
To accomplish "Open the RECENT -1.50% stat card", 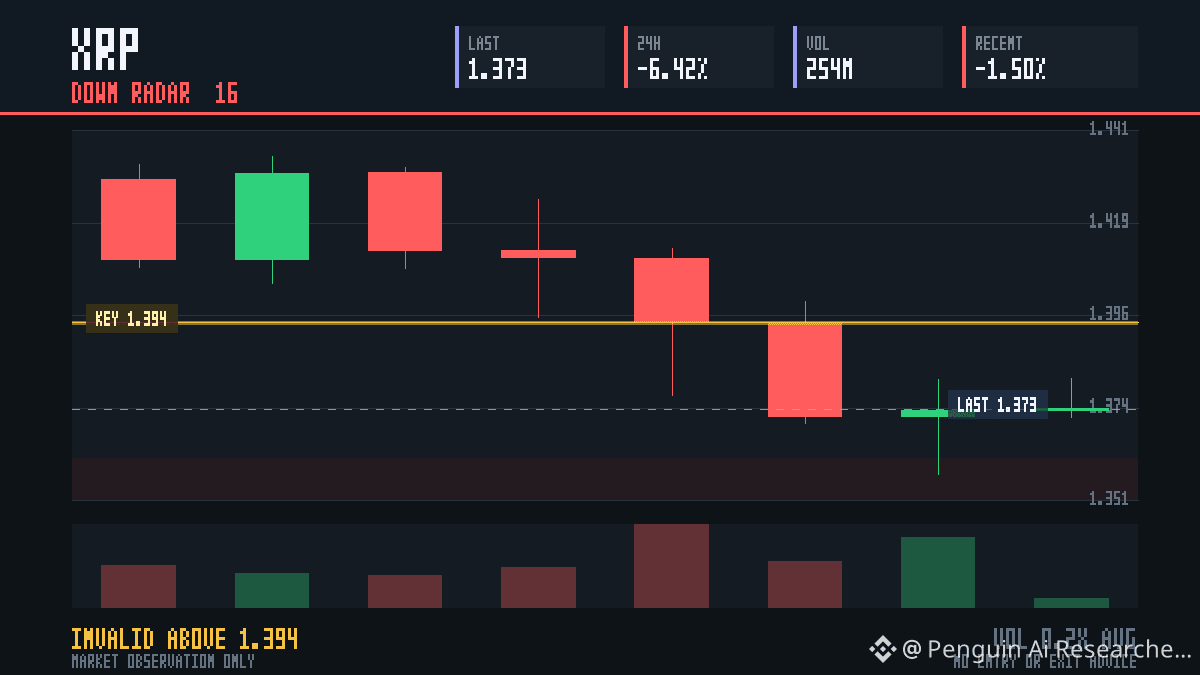I will pos(1050,57).
